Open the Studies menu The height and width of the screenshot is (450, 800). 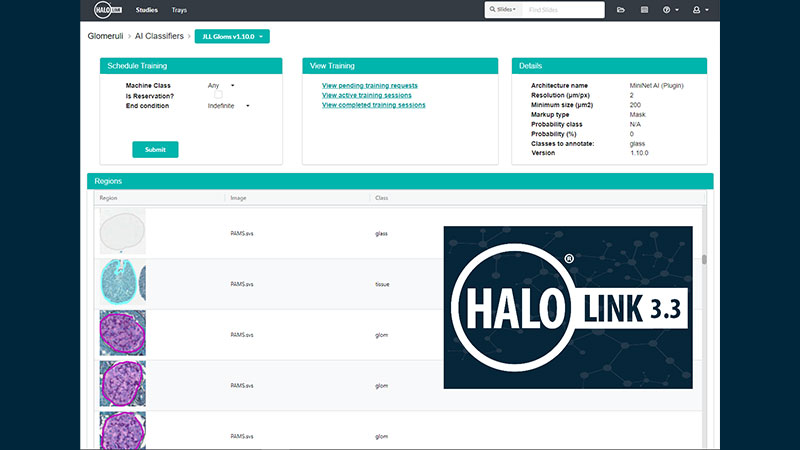146,10
